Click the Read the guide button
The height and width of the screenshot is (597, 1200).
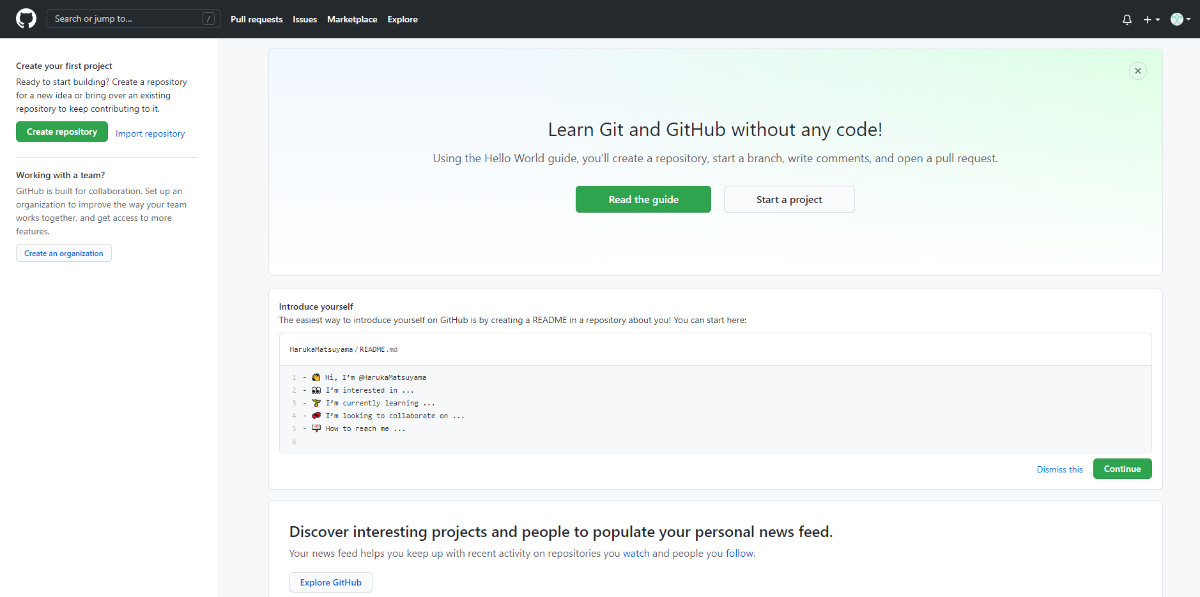(x=643, y=199)
